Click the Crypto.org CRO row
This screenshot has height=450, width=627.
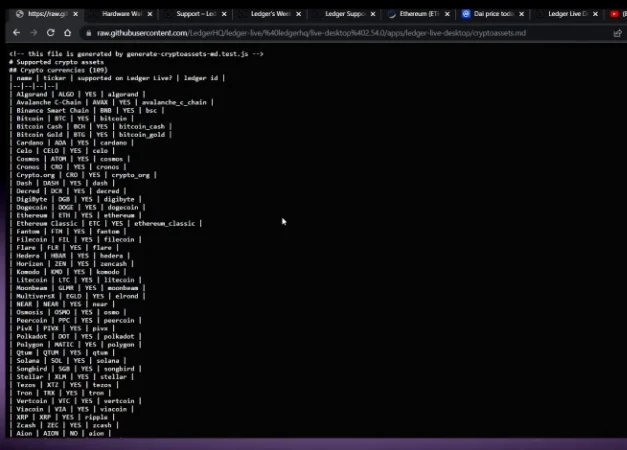[x=83, y=175]
